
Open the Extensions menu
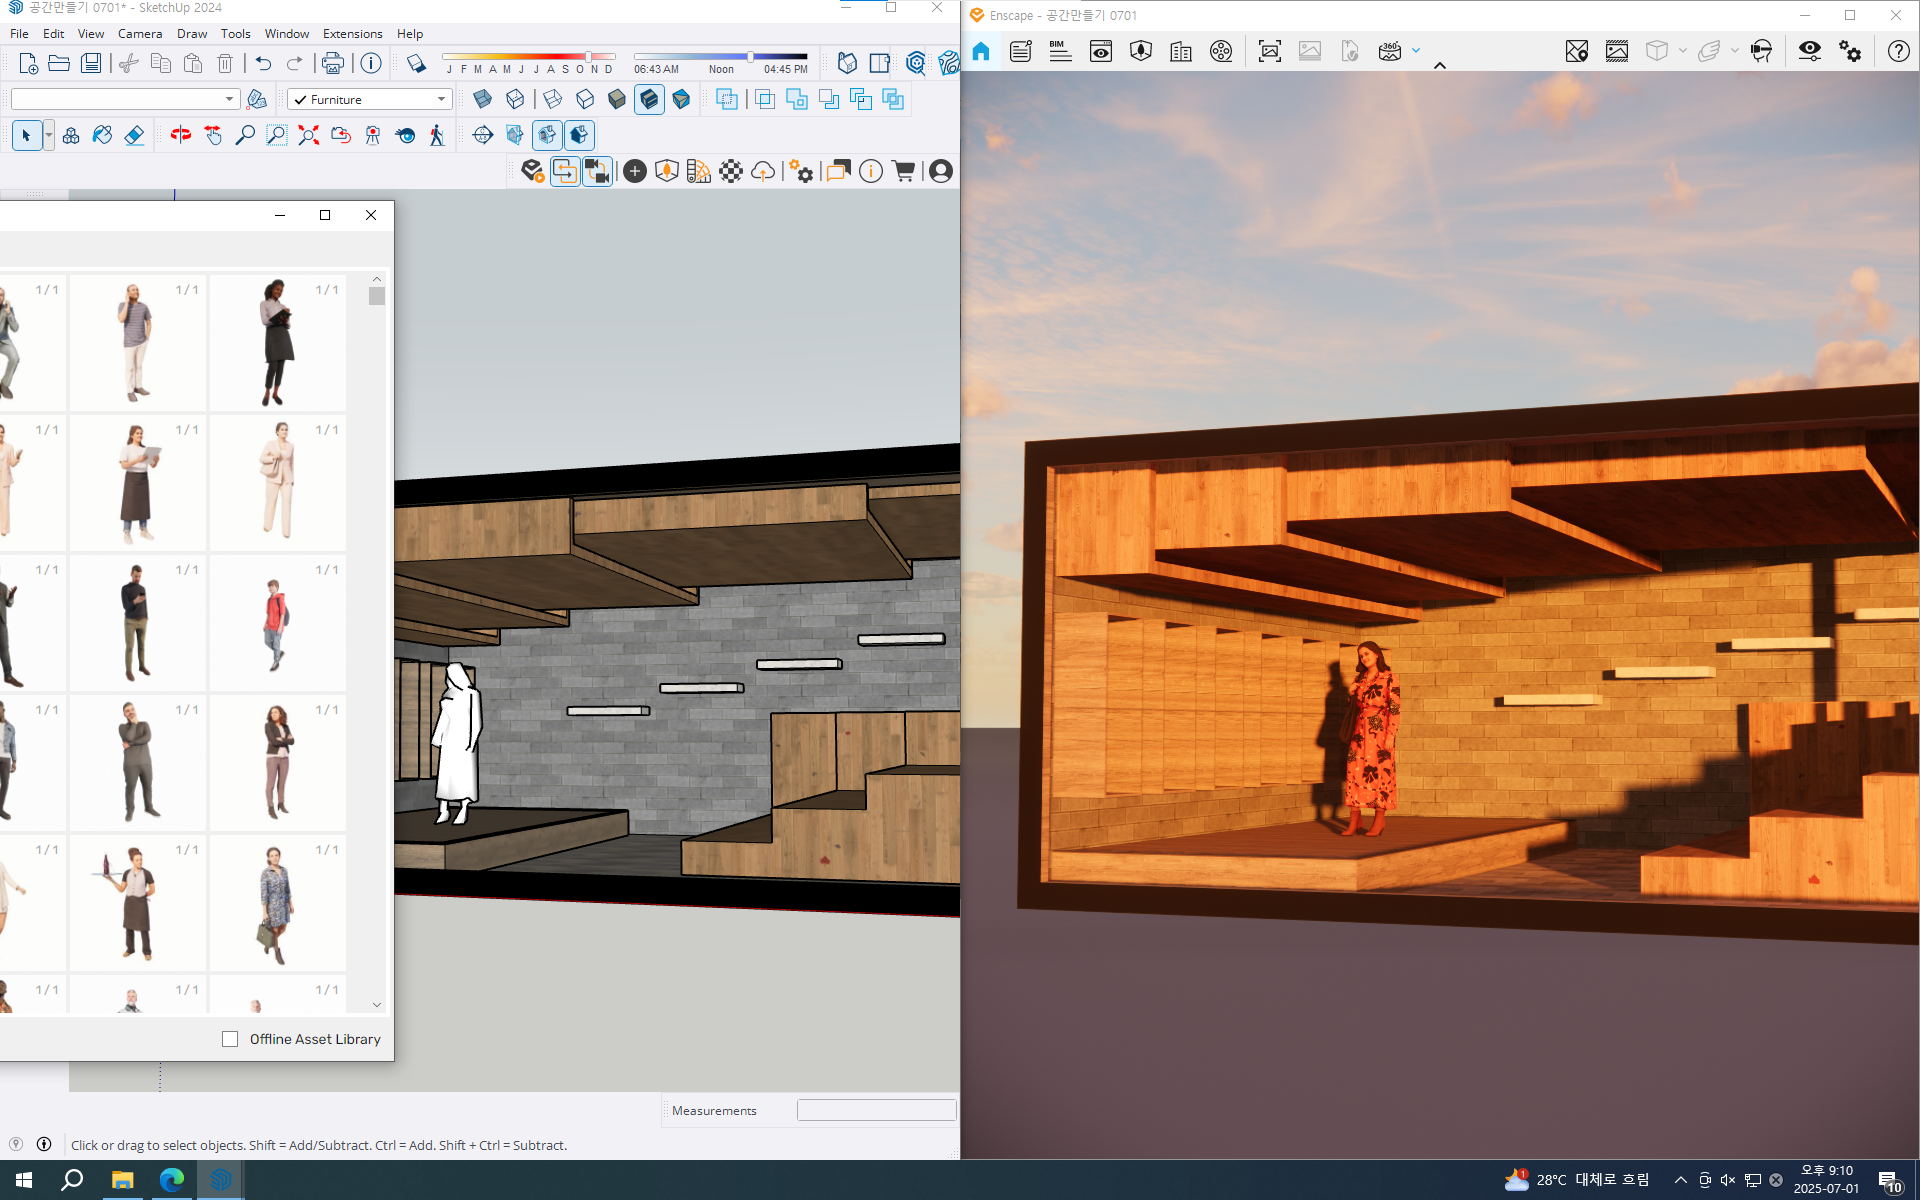[352, 33]
